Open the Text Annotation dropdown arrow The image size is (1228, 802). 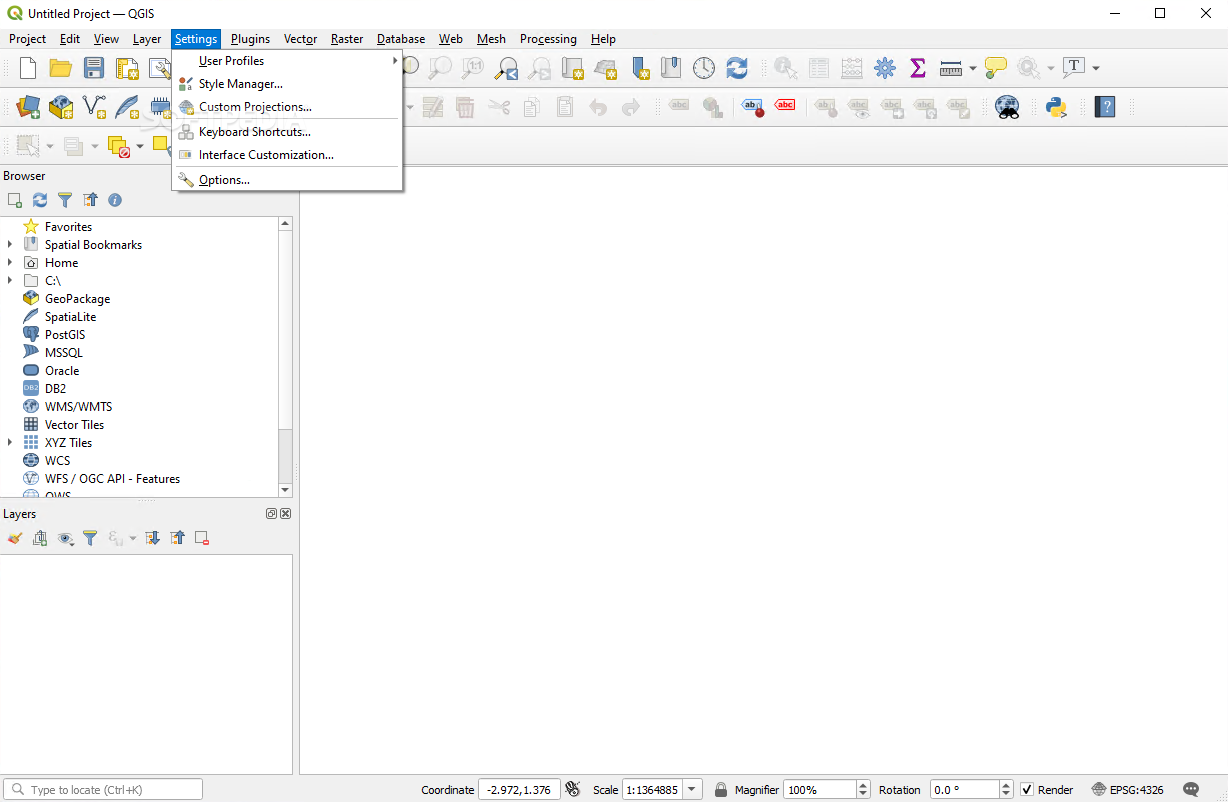[1096, 68]
